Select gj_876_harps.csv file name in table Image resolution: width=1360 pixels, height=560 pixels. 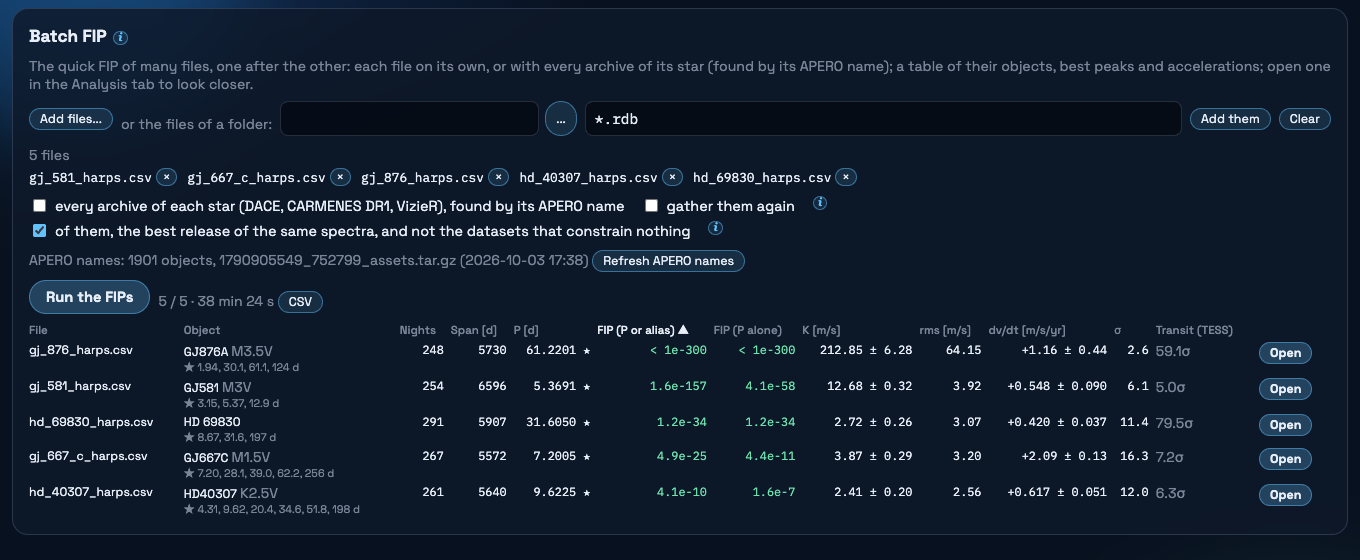[x=81, y=350]
